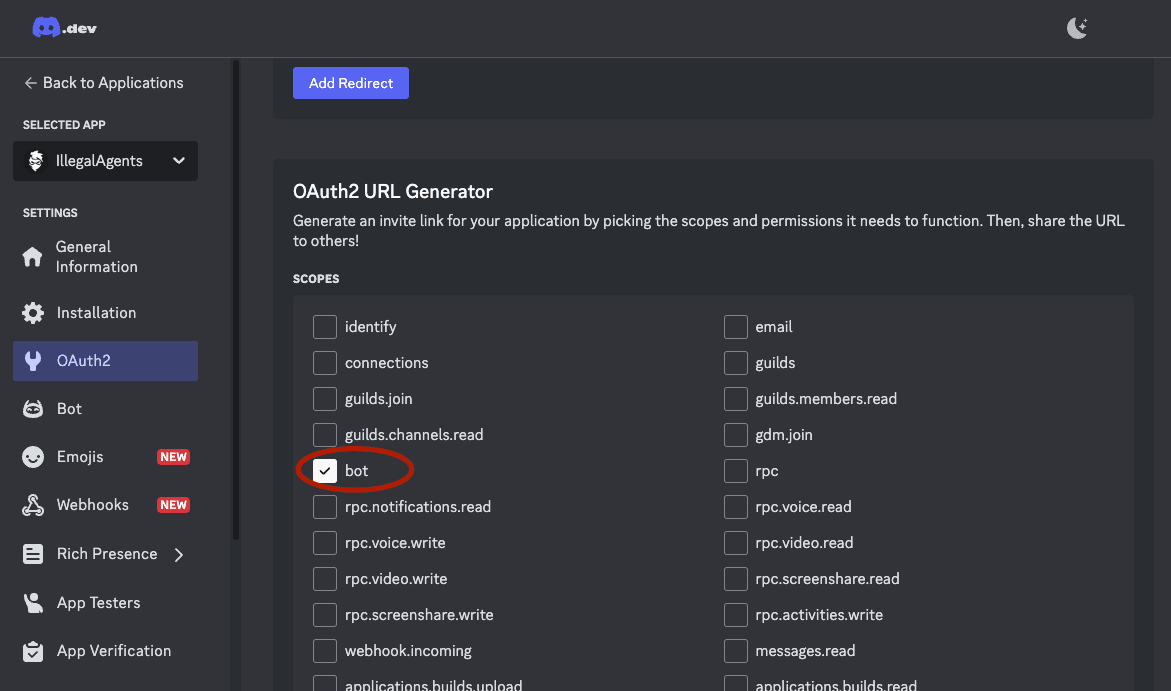Enable the identify scope checkbox
This screenshot has width=1171, height=691.
(325, 326)
